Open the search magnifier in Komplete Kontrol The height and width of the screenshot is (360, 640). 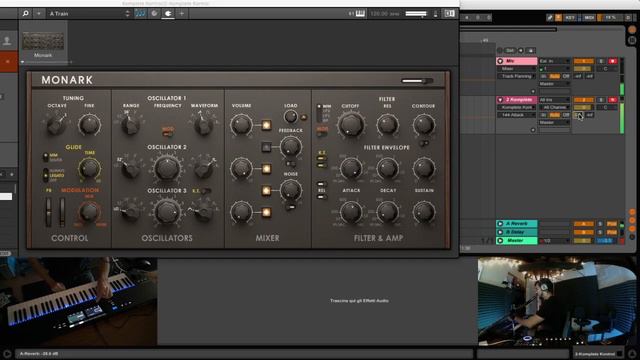point(25,13)
